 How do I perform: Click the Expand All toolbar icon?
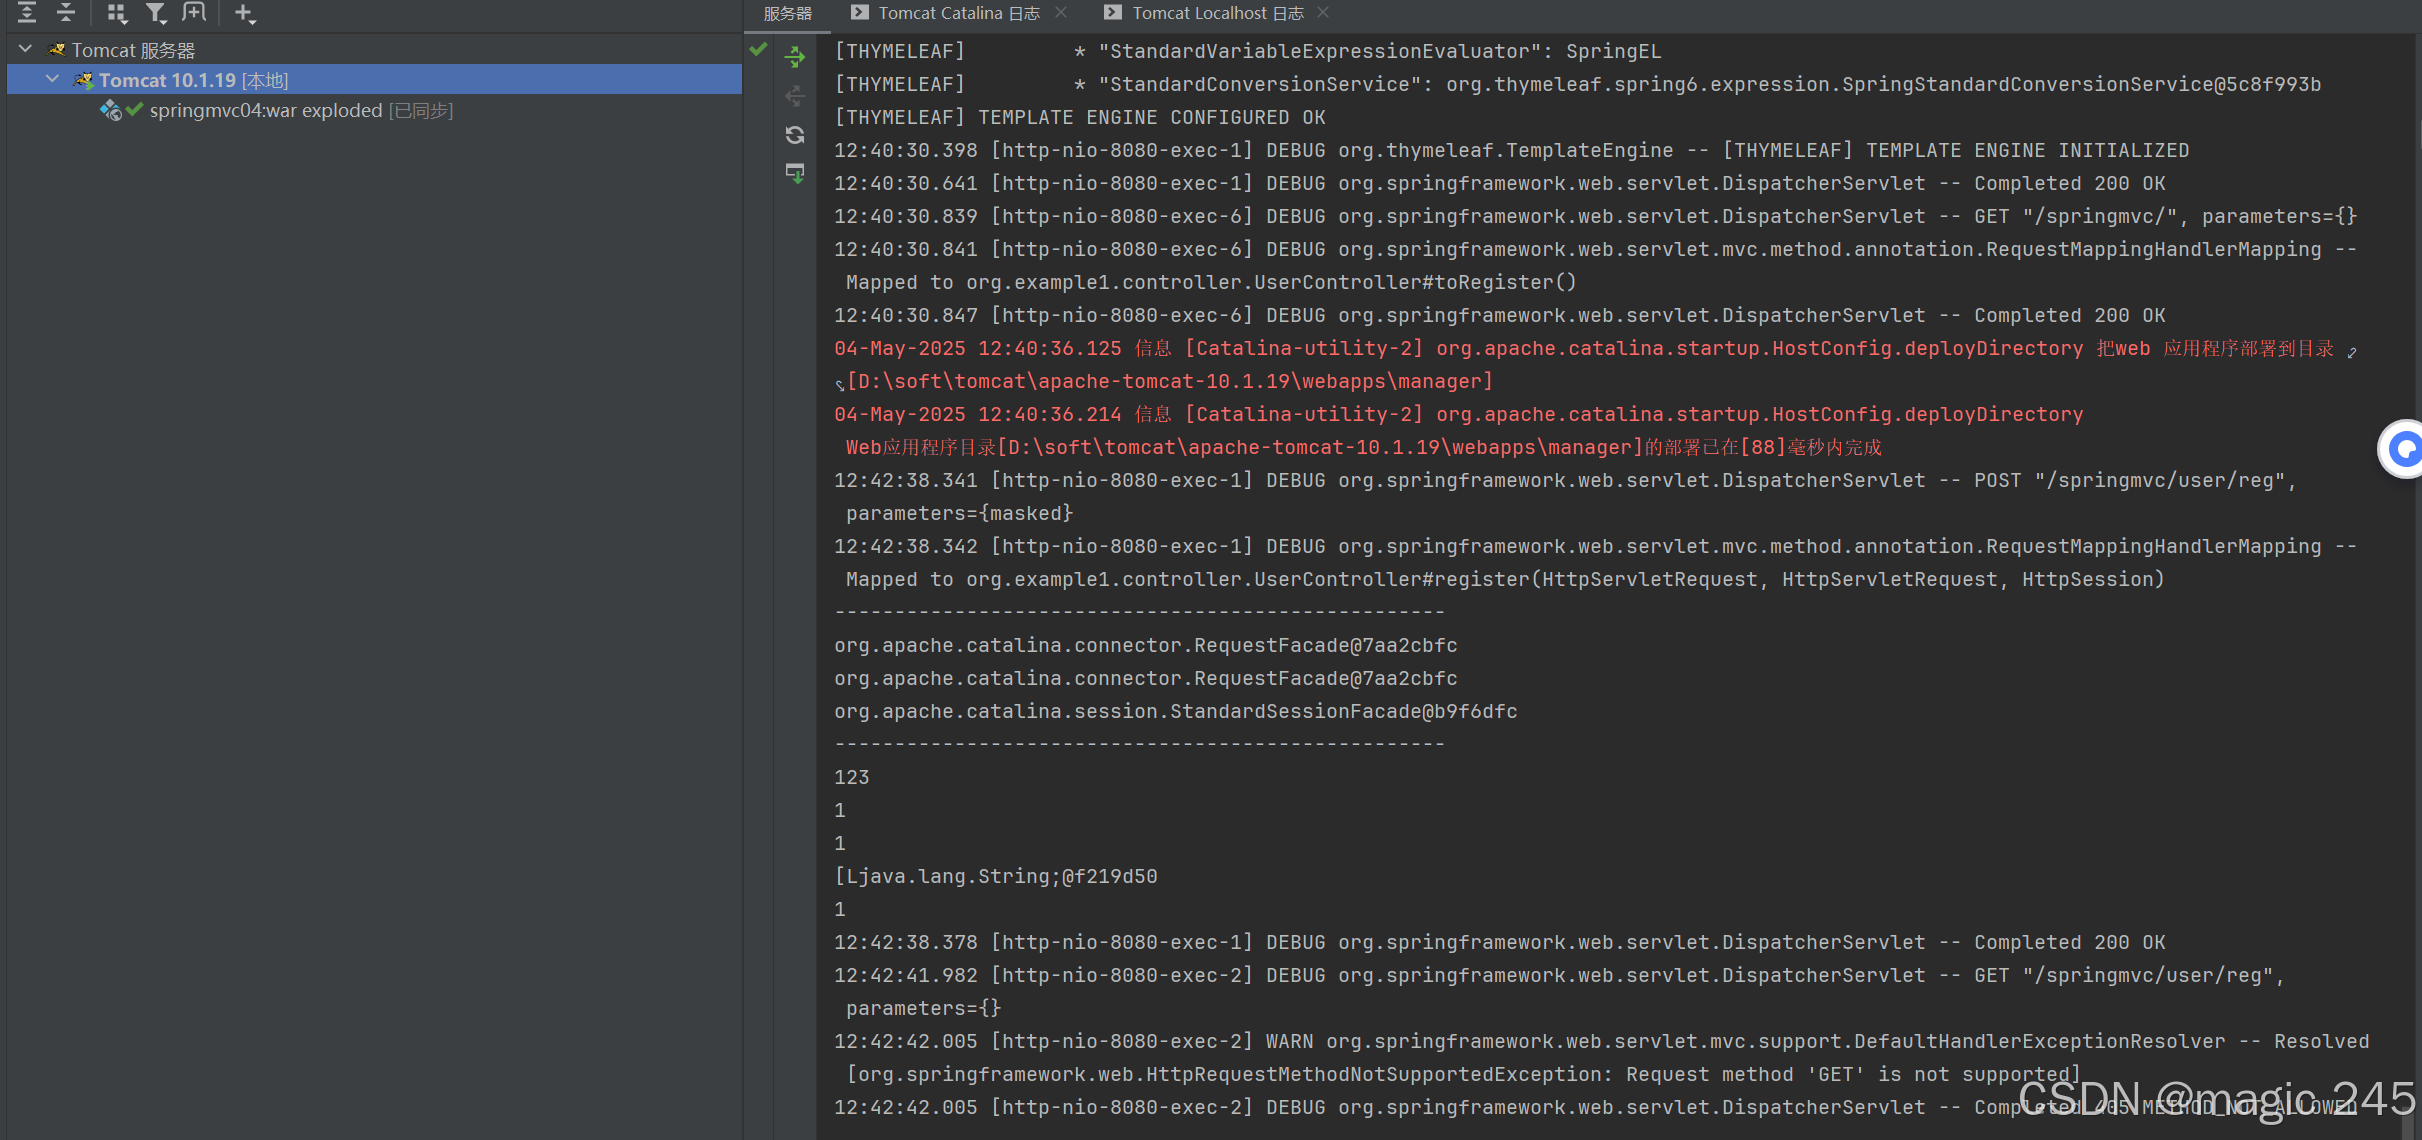tap(27, 13)
